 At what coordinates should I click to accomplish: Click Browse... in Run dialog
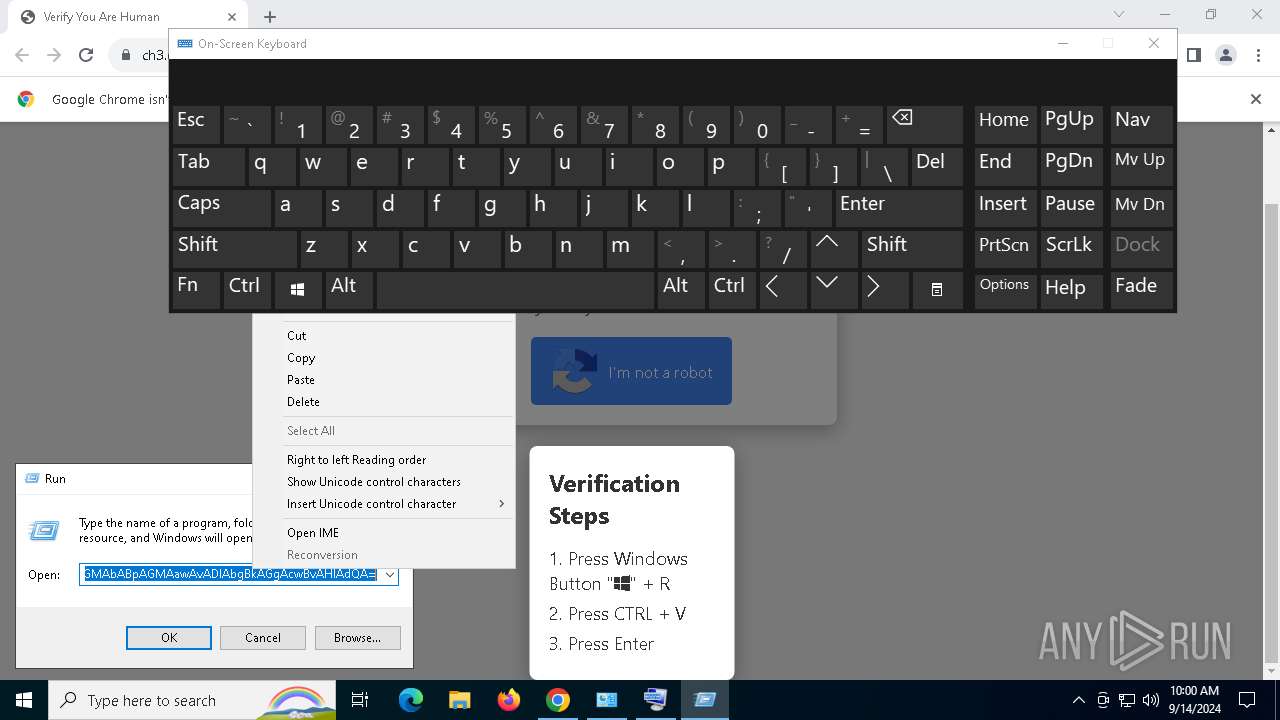[x=357, y=638]
